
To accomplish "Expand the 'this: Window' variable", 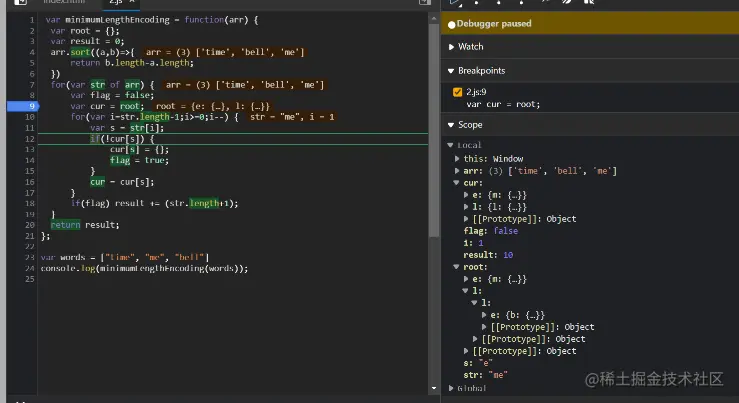I will pyautogui.click(x=457, y=159).
